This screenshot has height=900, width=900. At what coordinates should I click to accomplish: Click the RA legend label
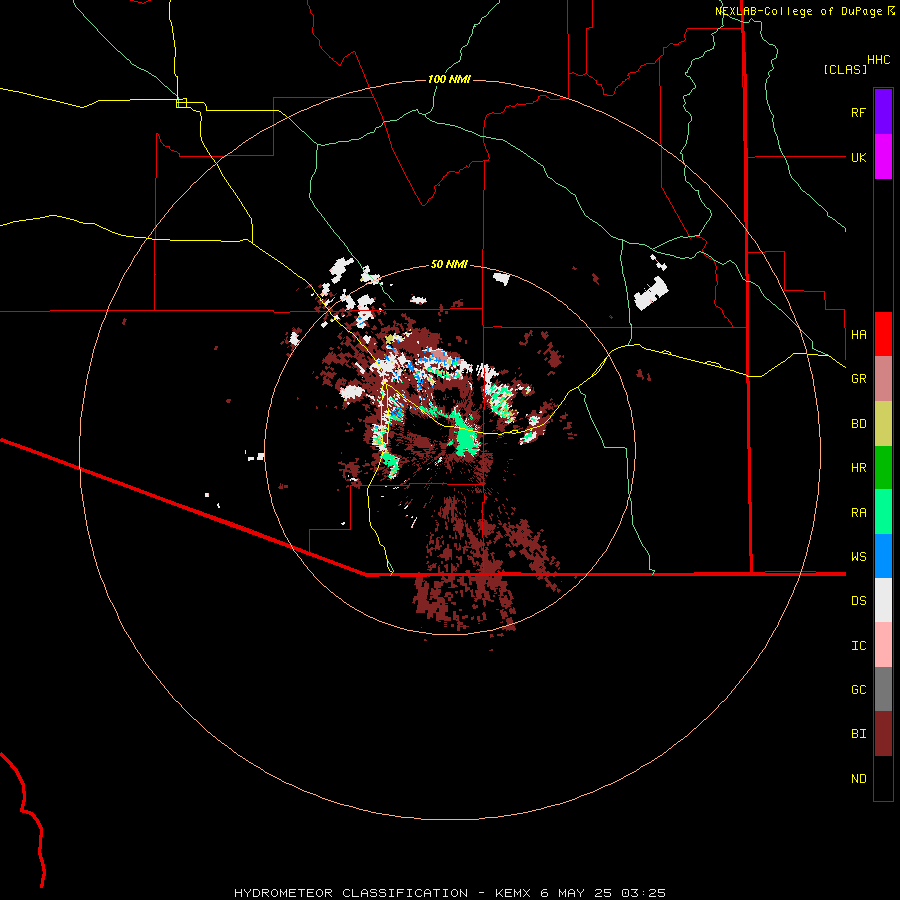(x=859, y=512)
